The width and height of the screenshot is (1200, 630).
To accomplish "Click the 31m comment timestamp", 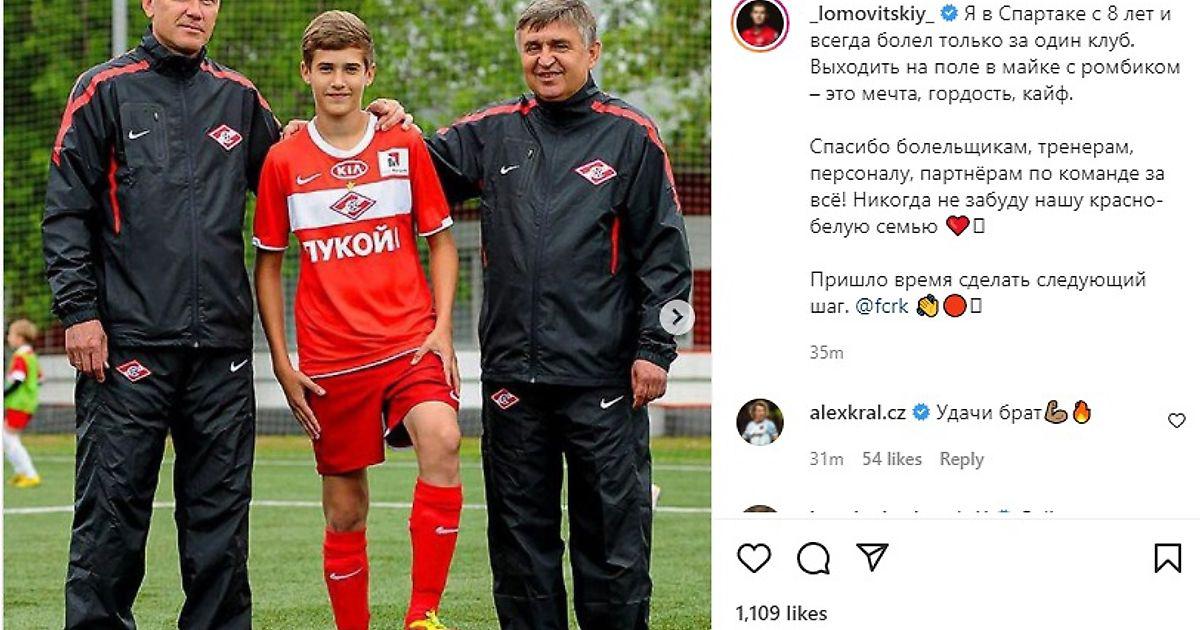I will [x=826, y=459].
